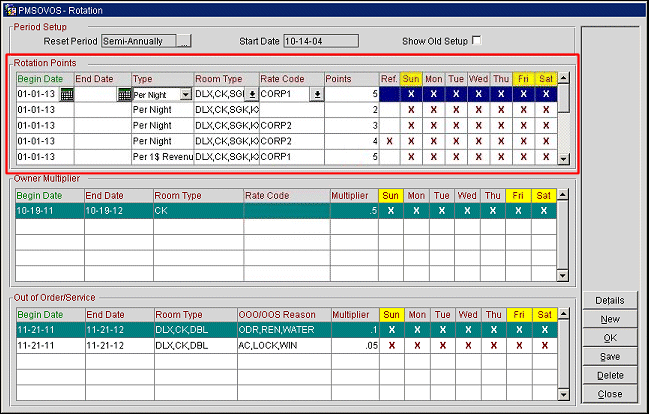The width and height of the screenshot is (649, 414).
Task: Open Room Type dropdown arrow in first row
Action: [252, 94]
